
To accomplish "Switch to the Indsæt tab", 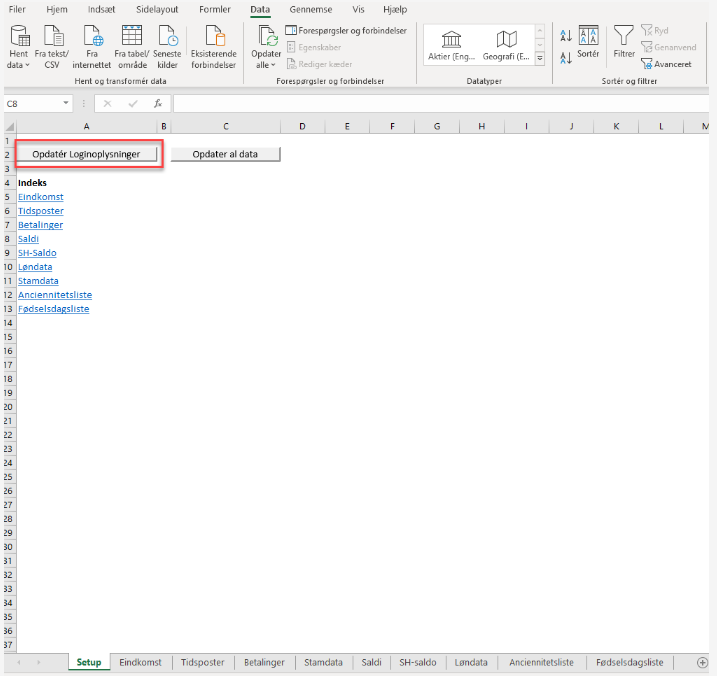I will [x=102, y=9].
